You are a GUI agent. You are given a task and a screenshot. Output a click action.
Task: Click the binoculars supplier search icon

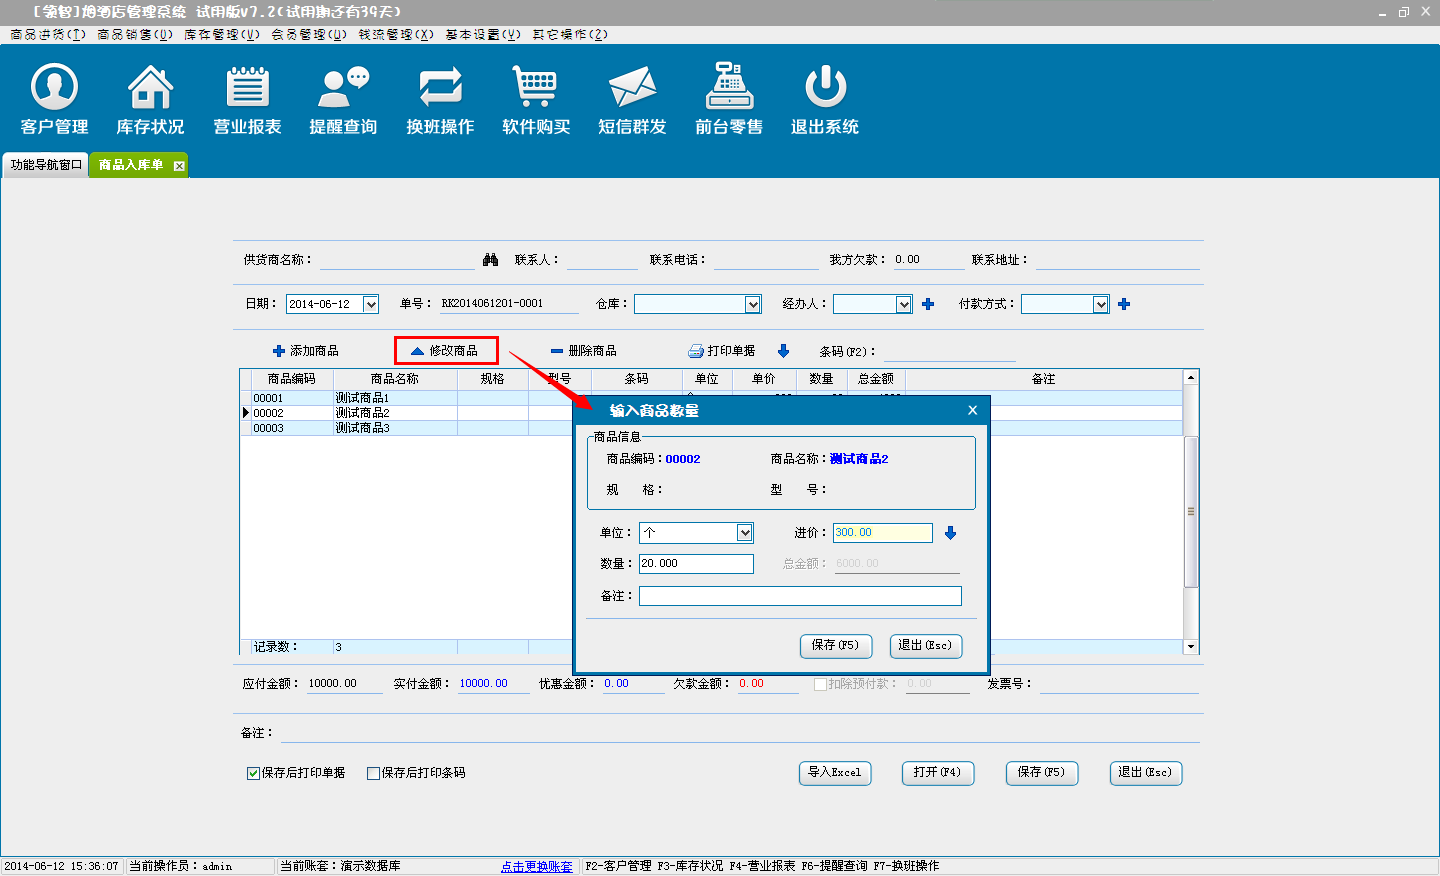point(490,260)
